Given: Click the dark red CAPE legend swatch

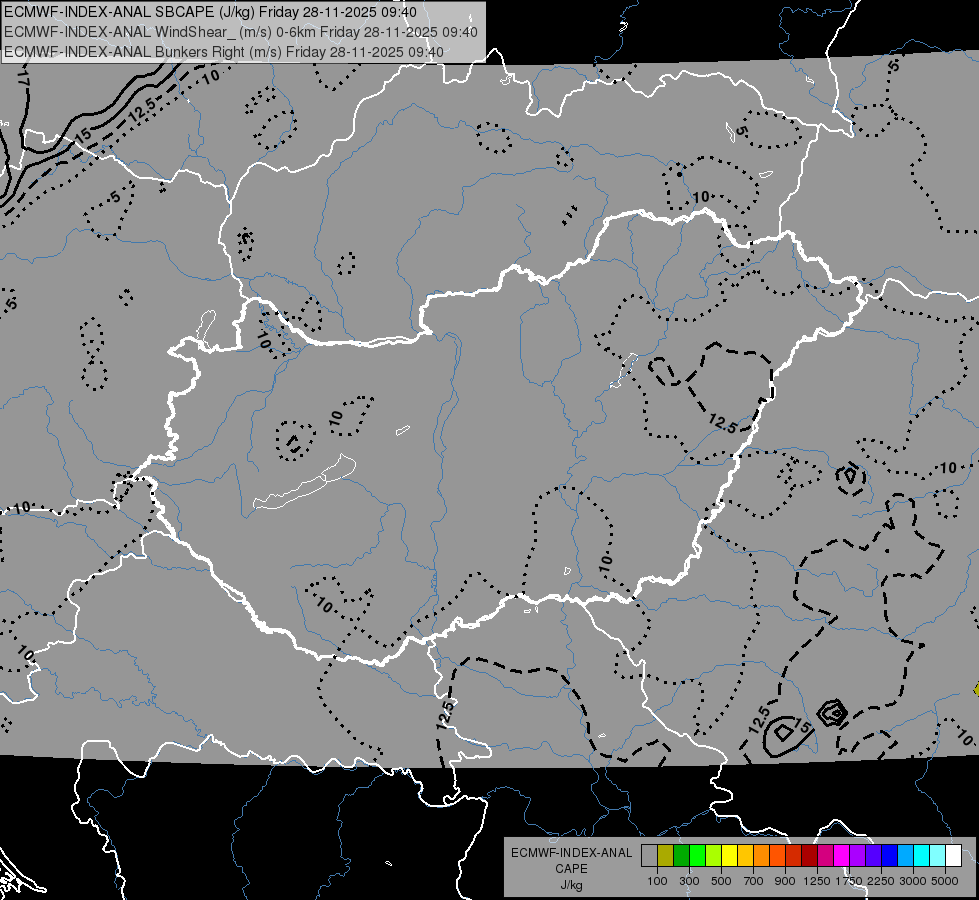Looking at the screenshot, I should click(x=809, y=856).
